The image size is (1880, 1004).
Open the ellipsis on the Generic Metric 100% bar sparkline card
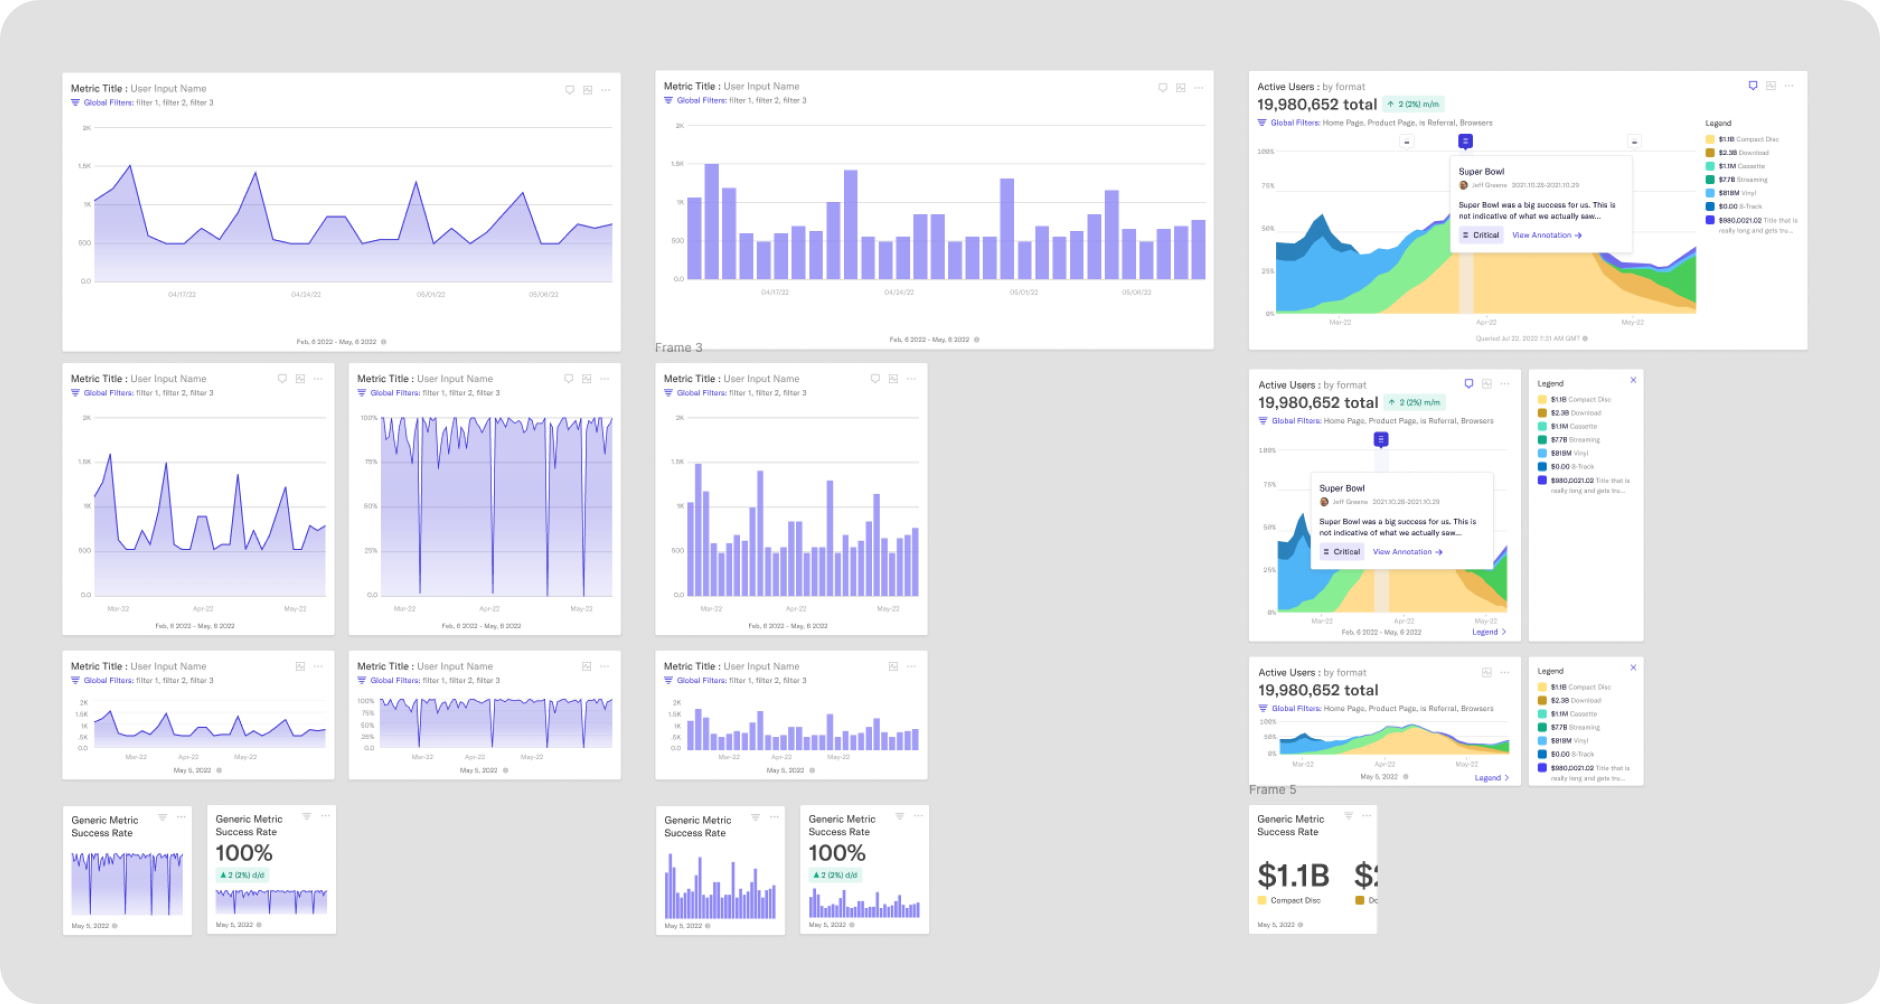(918, 816)
